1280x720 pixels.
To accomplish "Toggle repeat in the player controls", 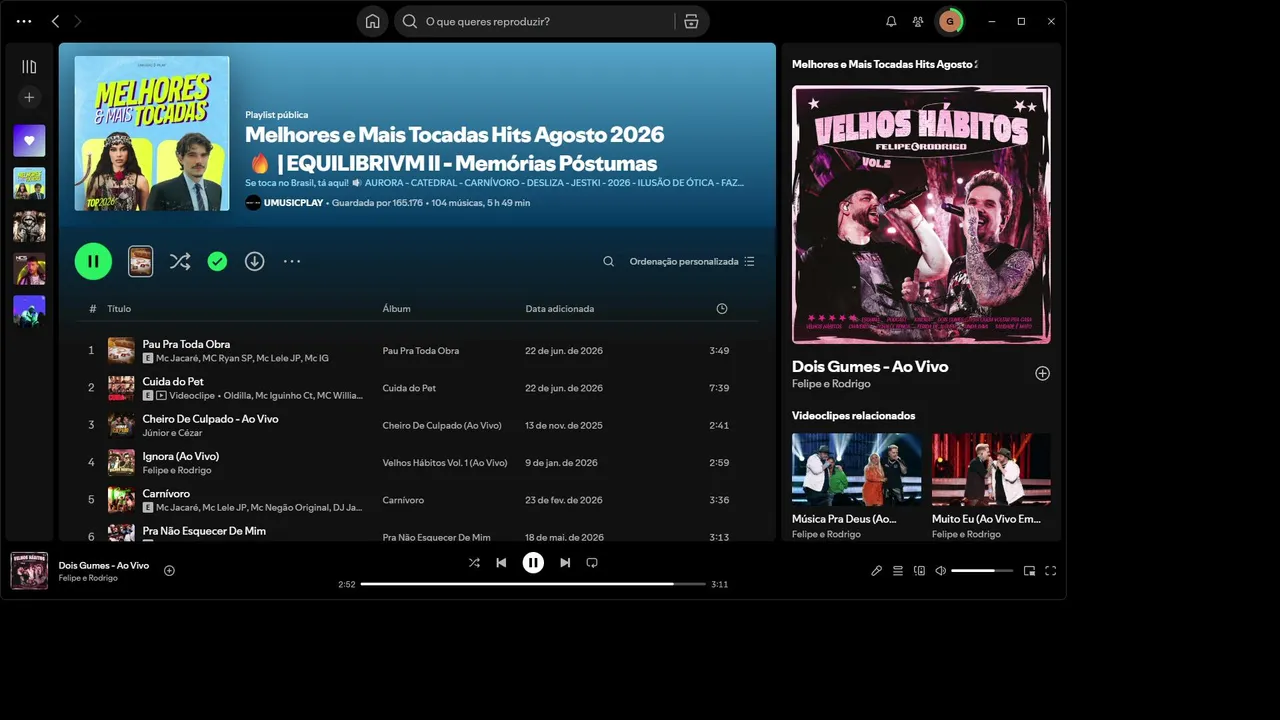I will (x=592, y=563).
